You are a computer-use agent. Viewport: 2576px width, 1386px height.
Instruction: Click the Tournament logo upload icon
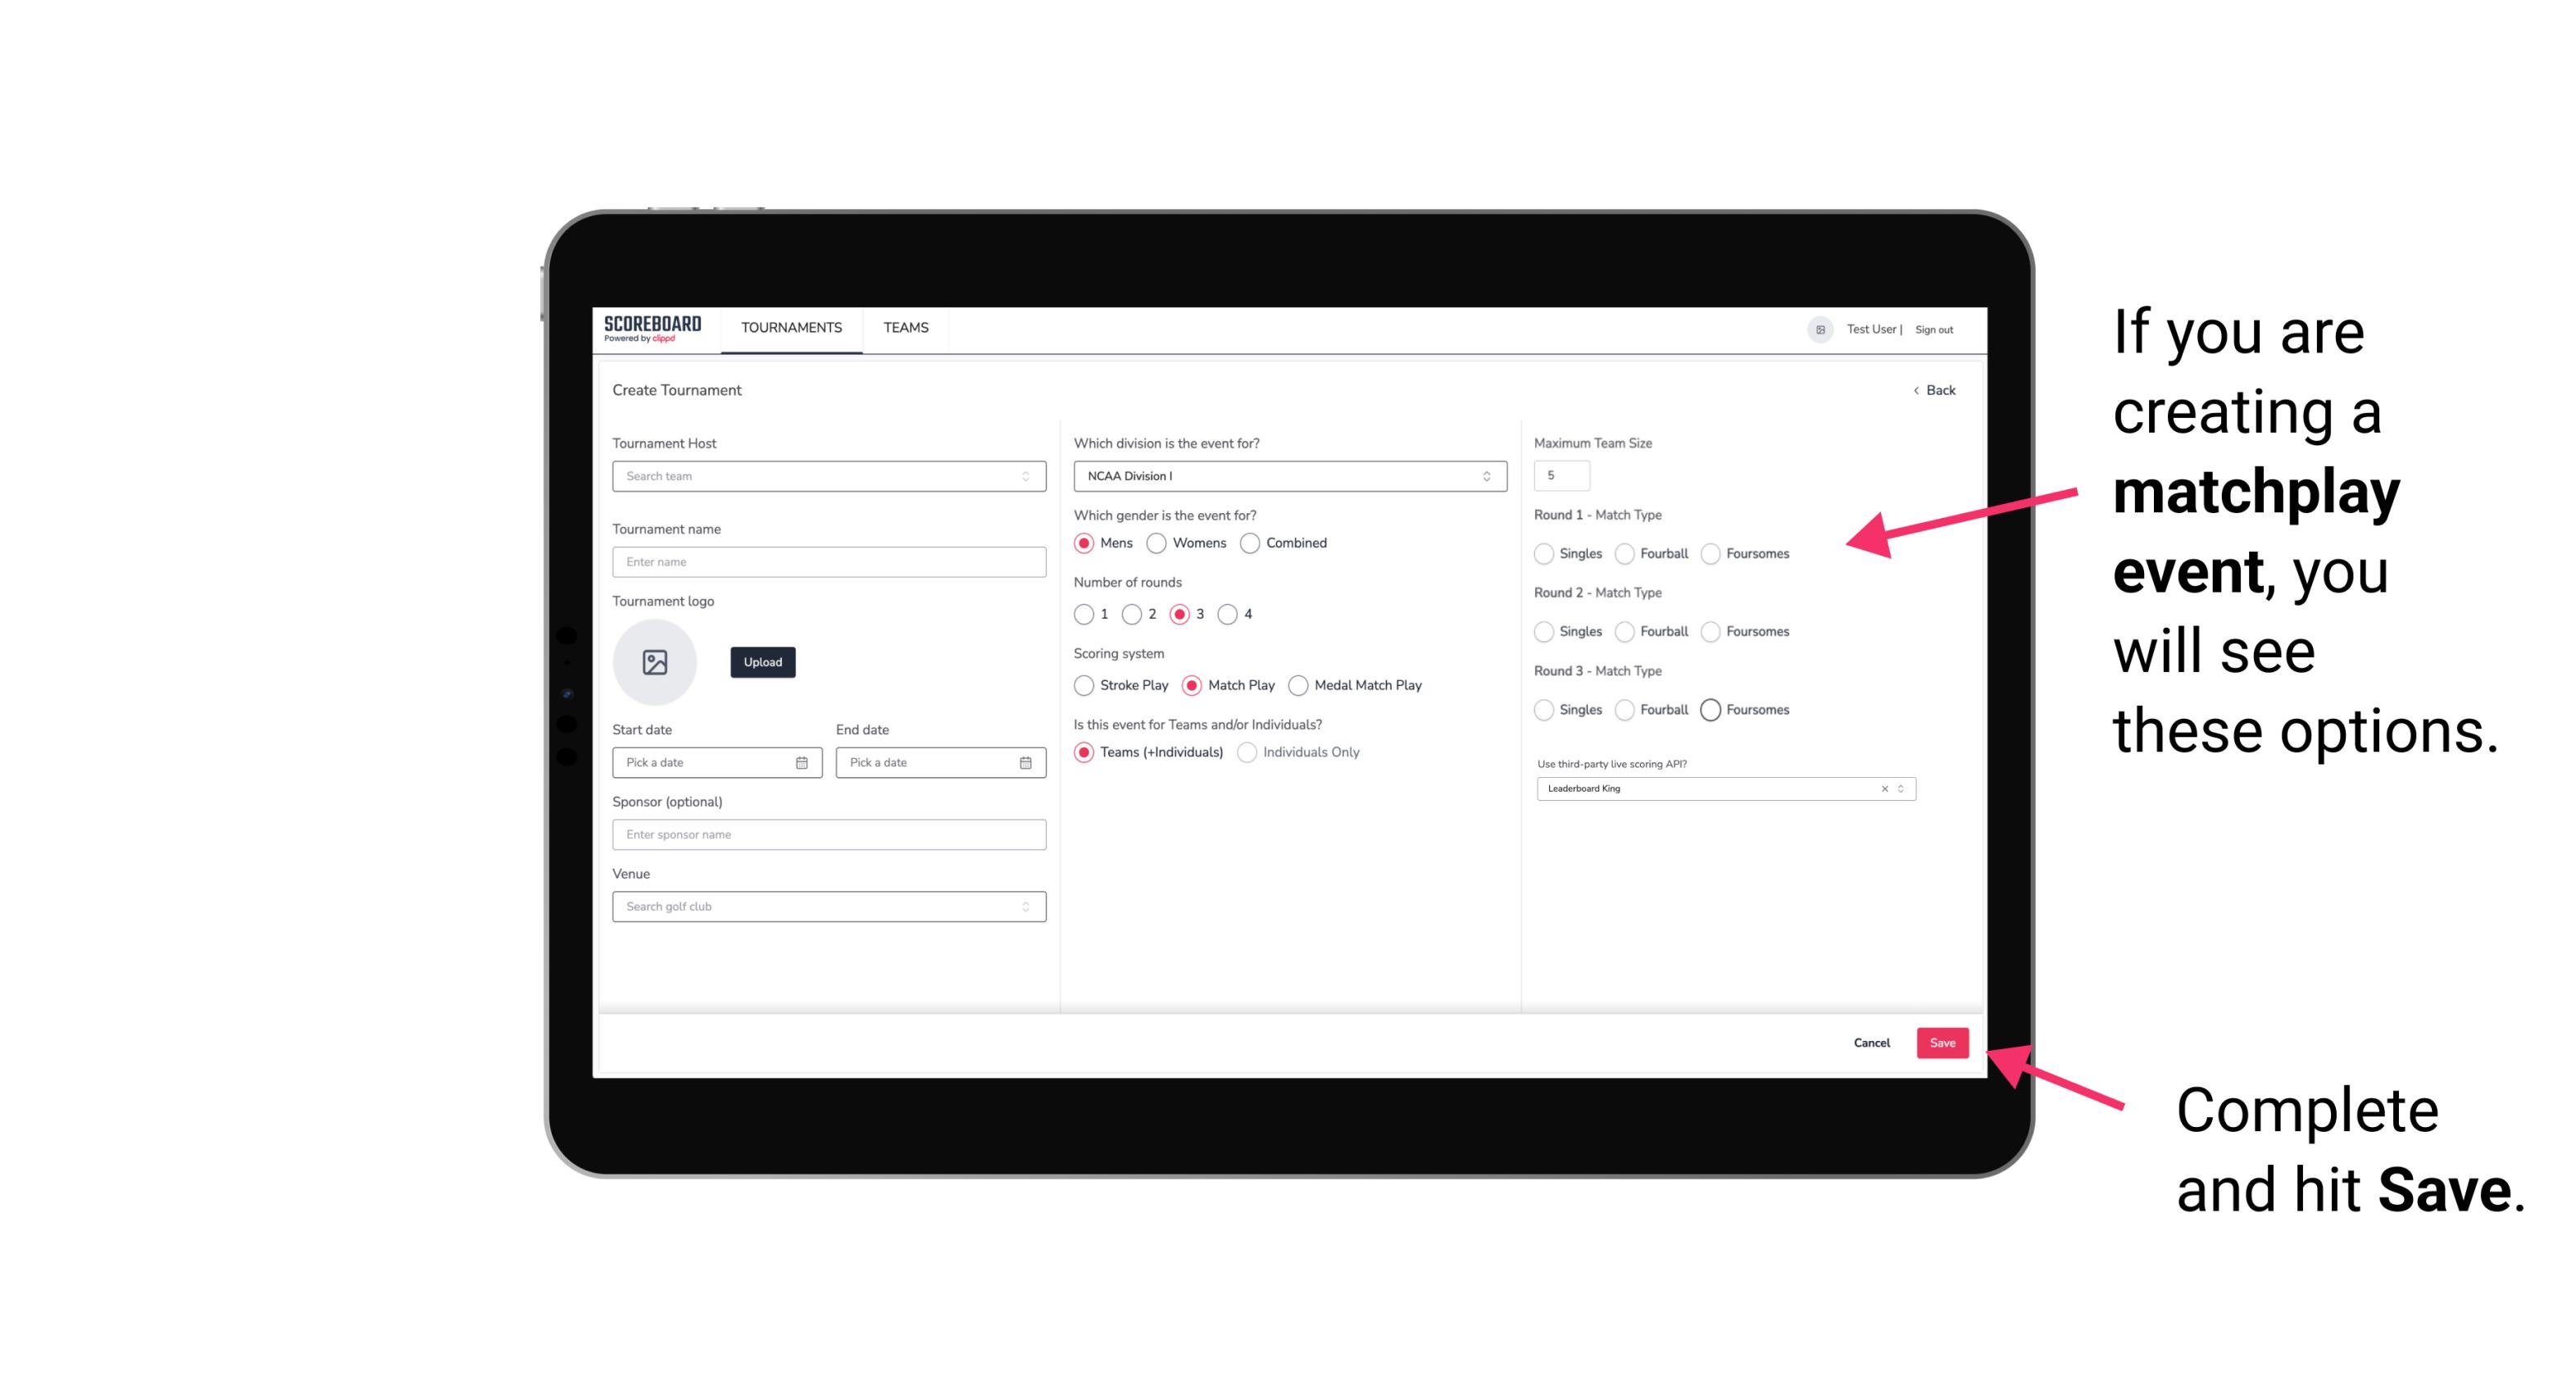656,661
